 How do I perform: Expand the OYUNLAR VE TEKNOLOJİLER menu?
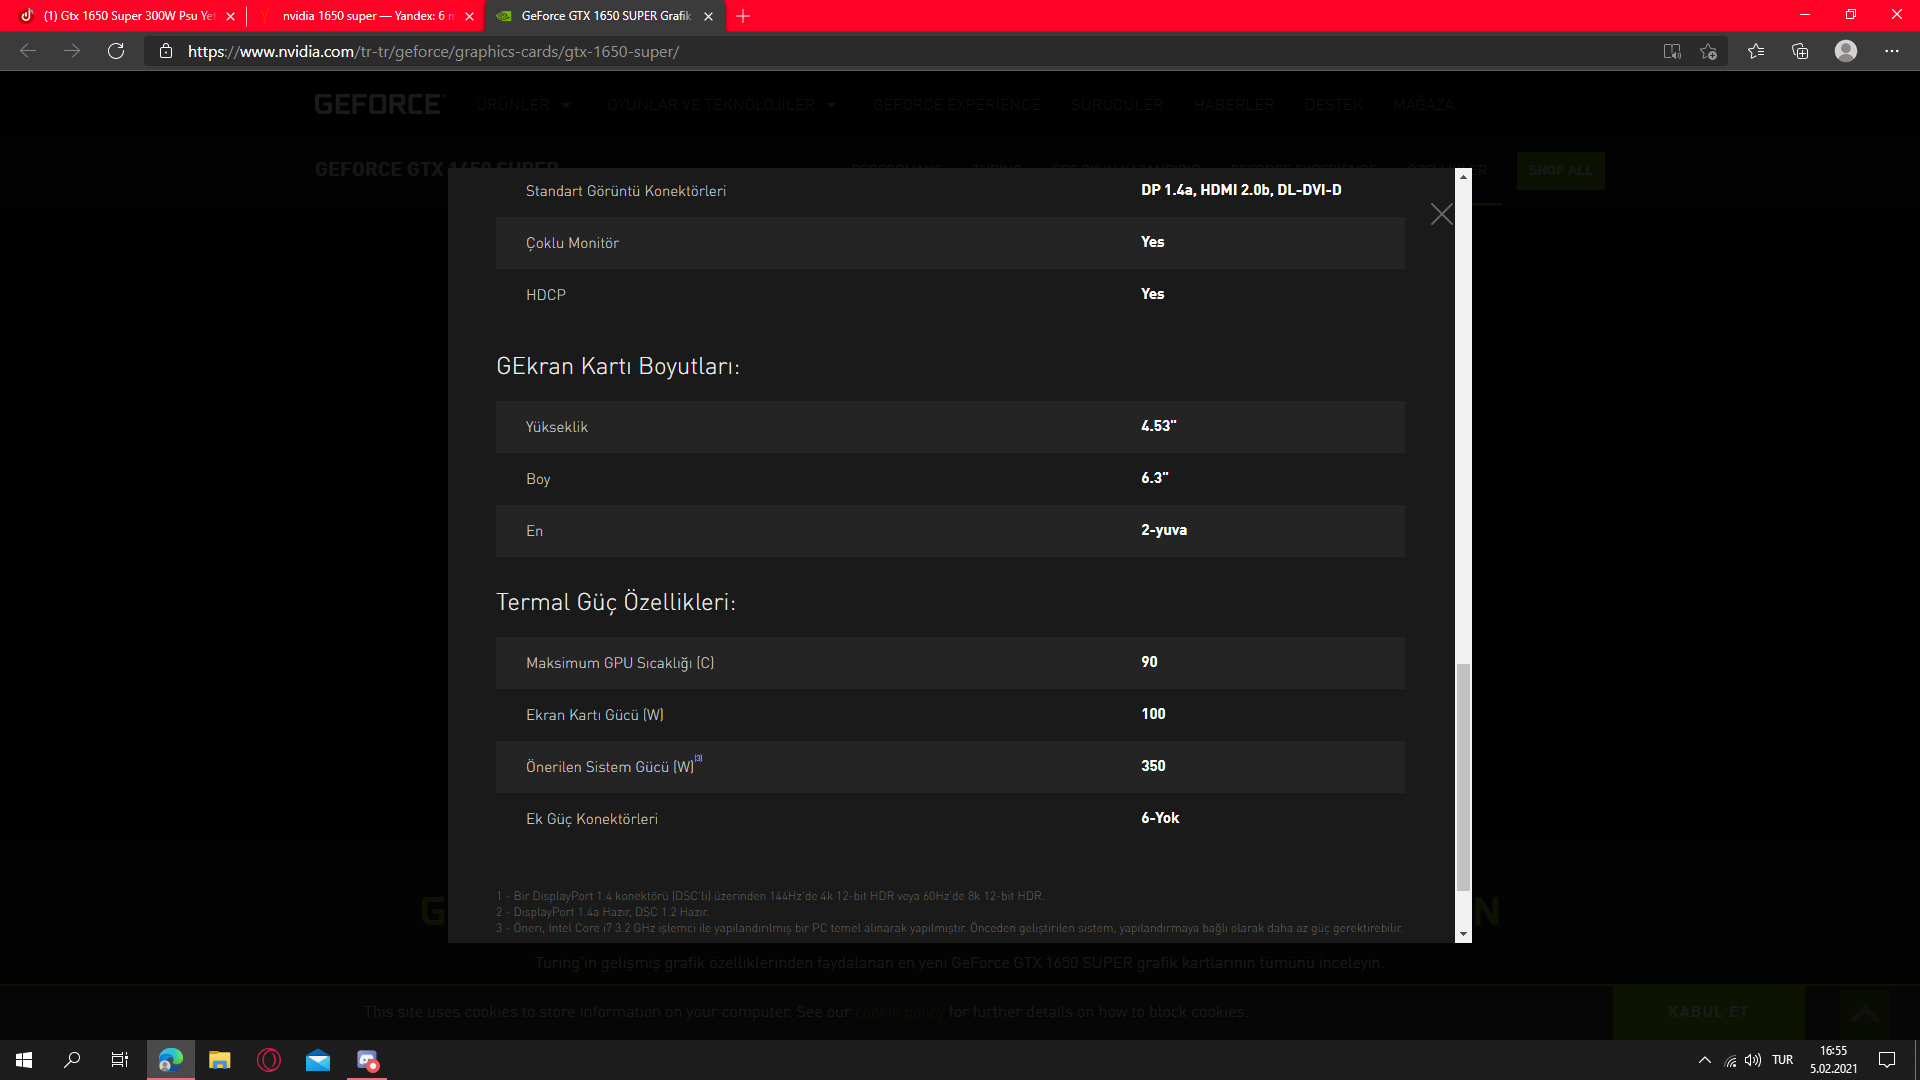tap(721, 104)
